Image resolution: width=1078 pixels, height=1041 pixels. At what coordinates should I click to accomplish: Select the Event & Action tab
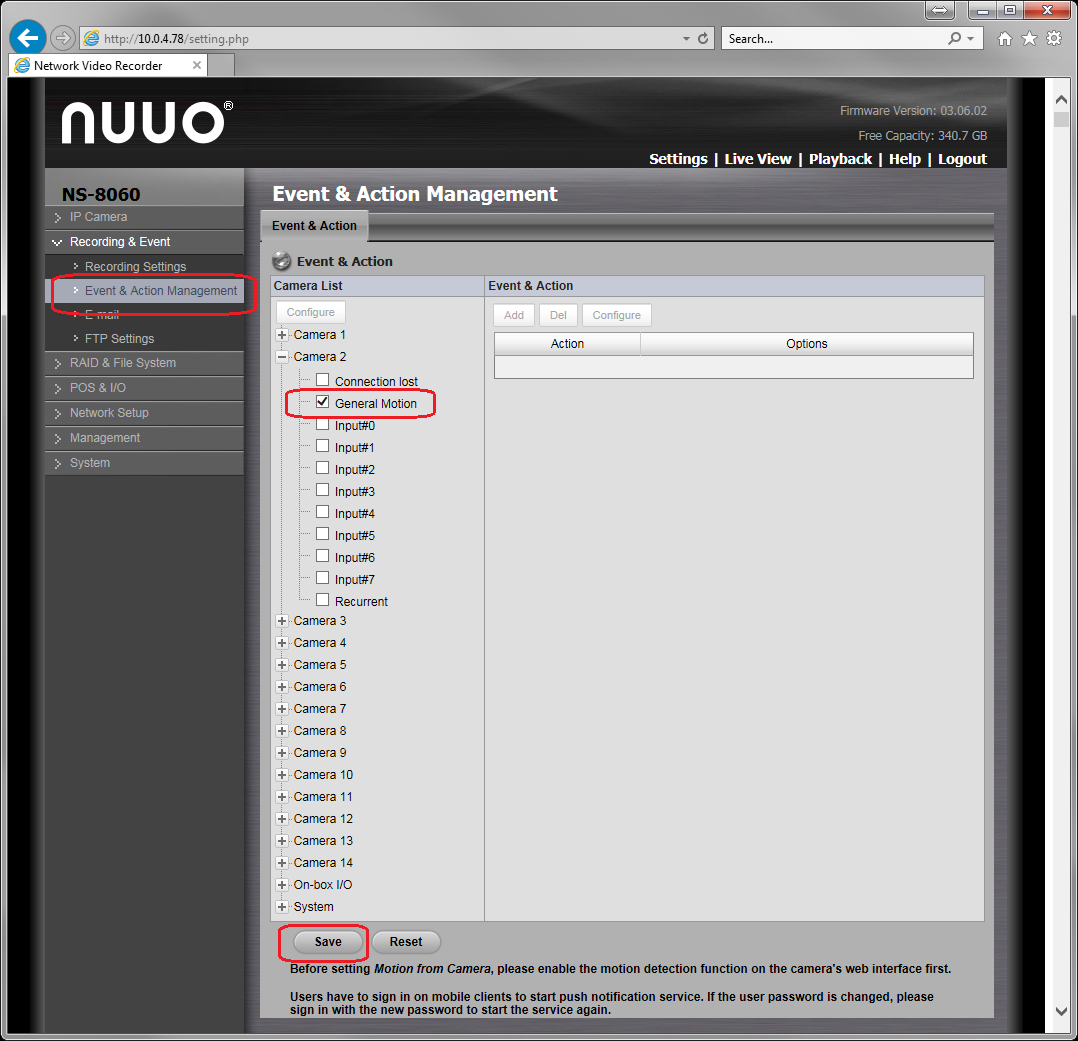(x=314, y=226)
